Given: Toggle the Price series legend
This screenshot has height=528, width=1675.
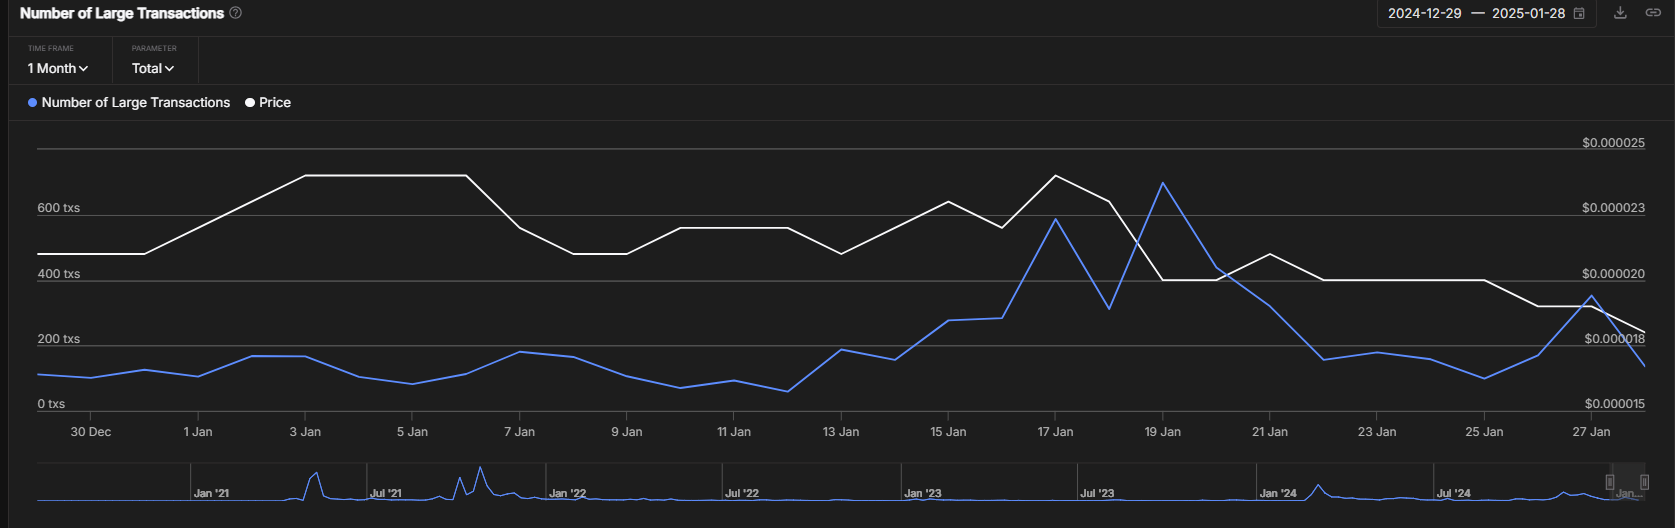Looking at the screenshot, I should 268,102.
